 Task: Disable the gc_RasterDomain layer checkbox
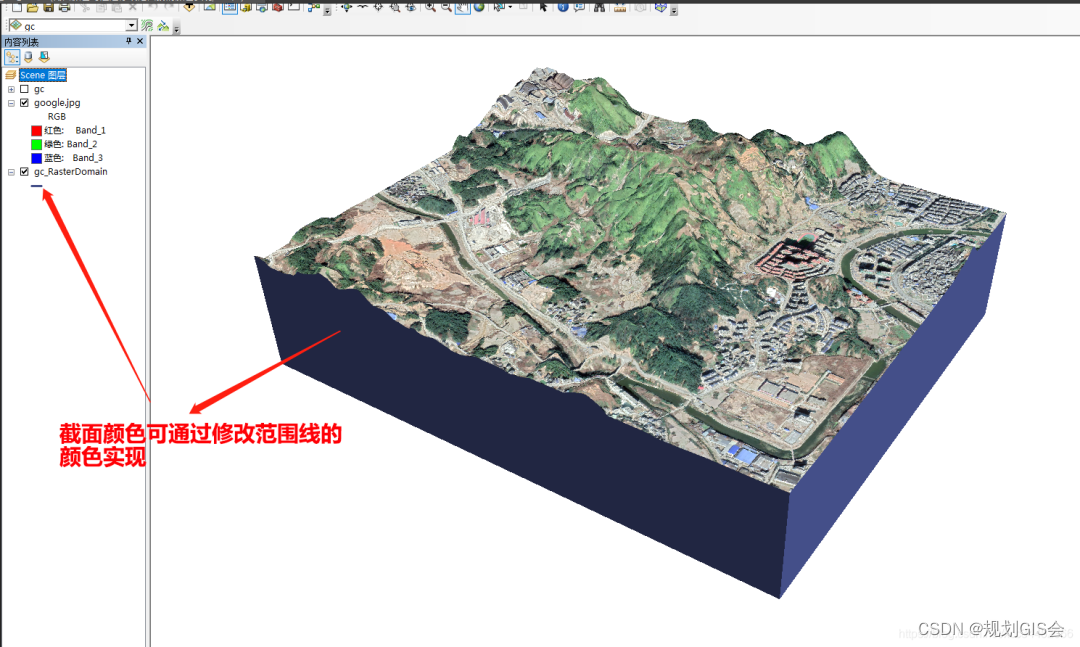(25, 171)
